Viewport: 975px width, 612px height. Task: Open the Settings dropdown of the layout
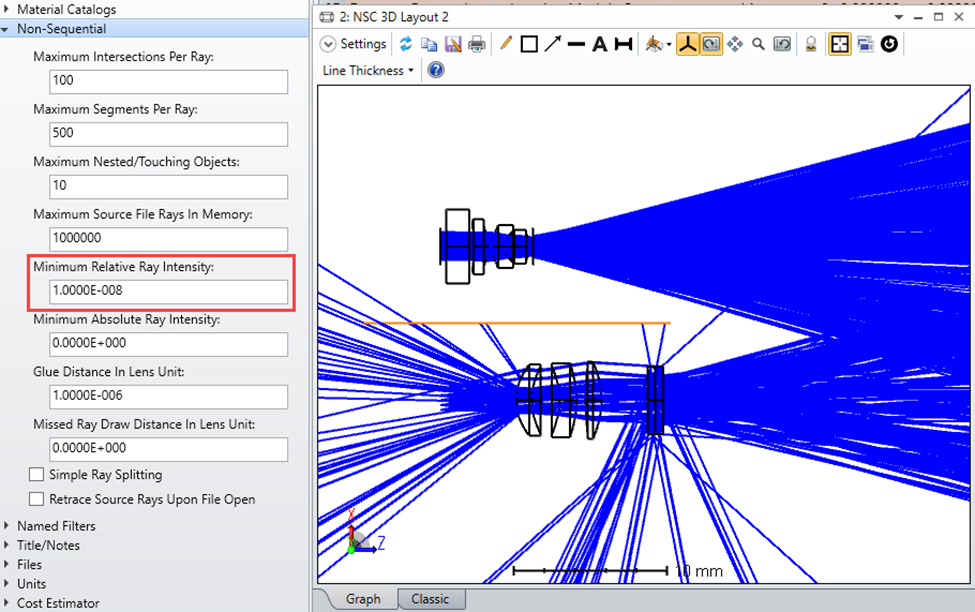click(353, 43)
